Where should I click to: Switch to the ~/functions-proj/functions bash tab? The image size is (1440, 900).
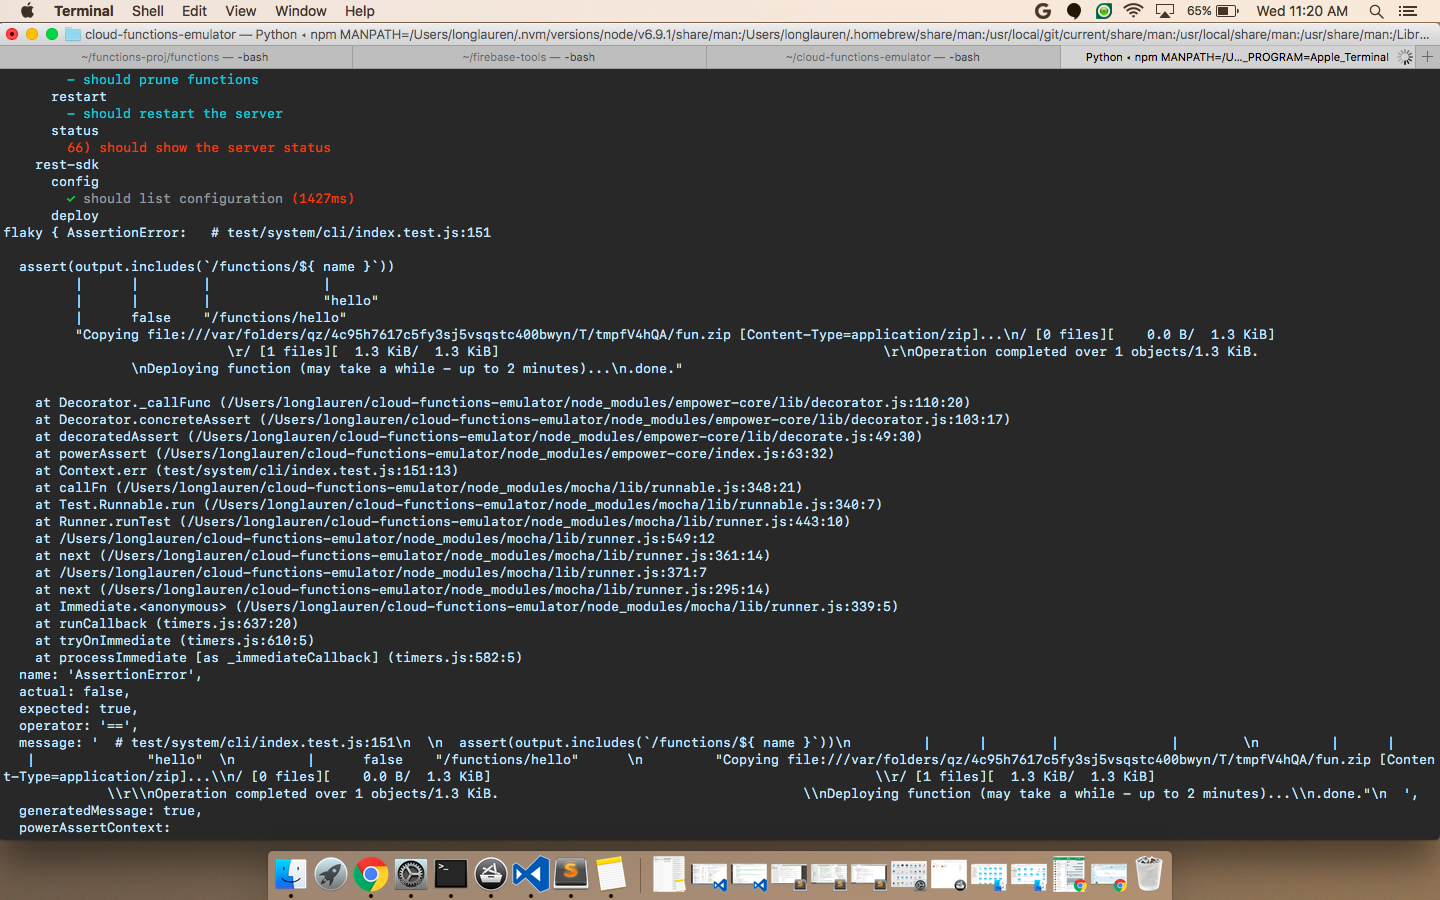coord(176,57)
